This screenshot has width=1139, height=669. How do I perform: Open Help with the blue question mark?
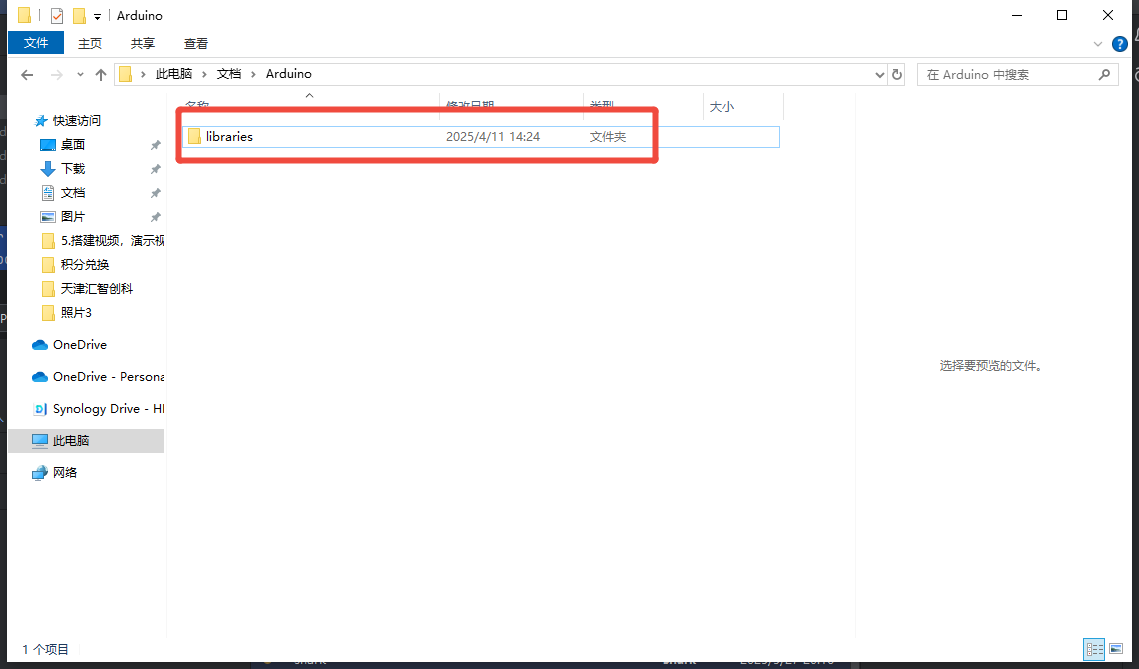(x=1120, y=44)
